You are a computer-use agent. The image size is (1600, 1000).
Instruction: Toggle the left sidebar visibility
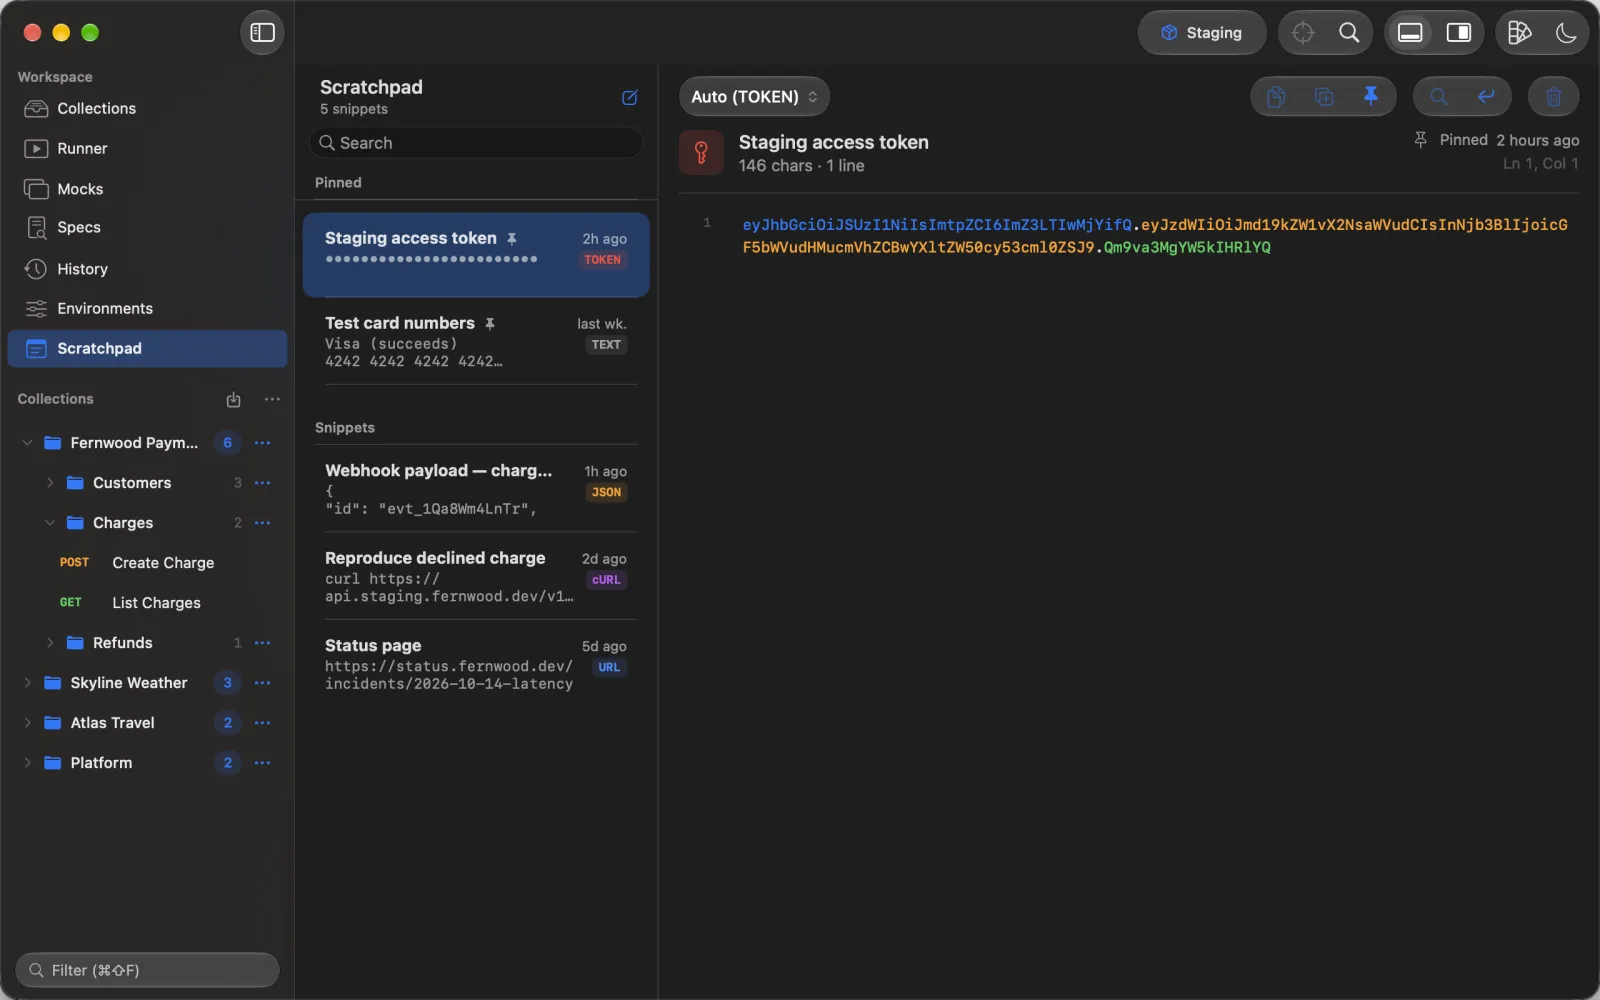click(x=262, y=33)
